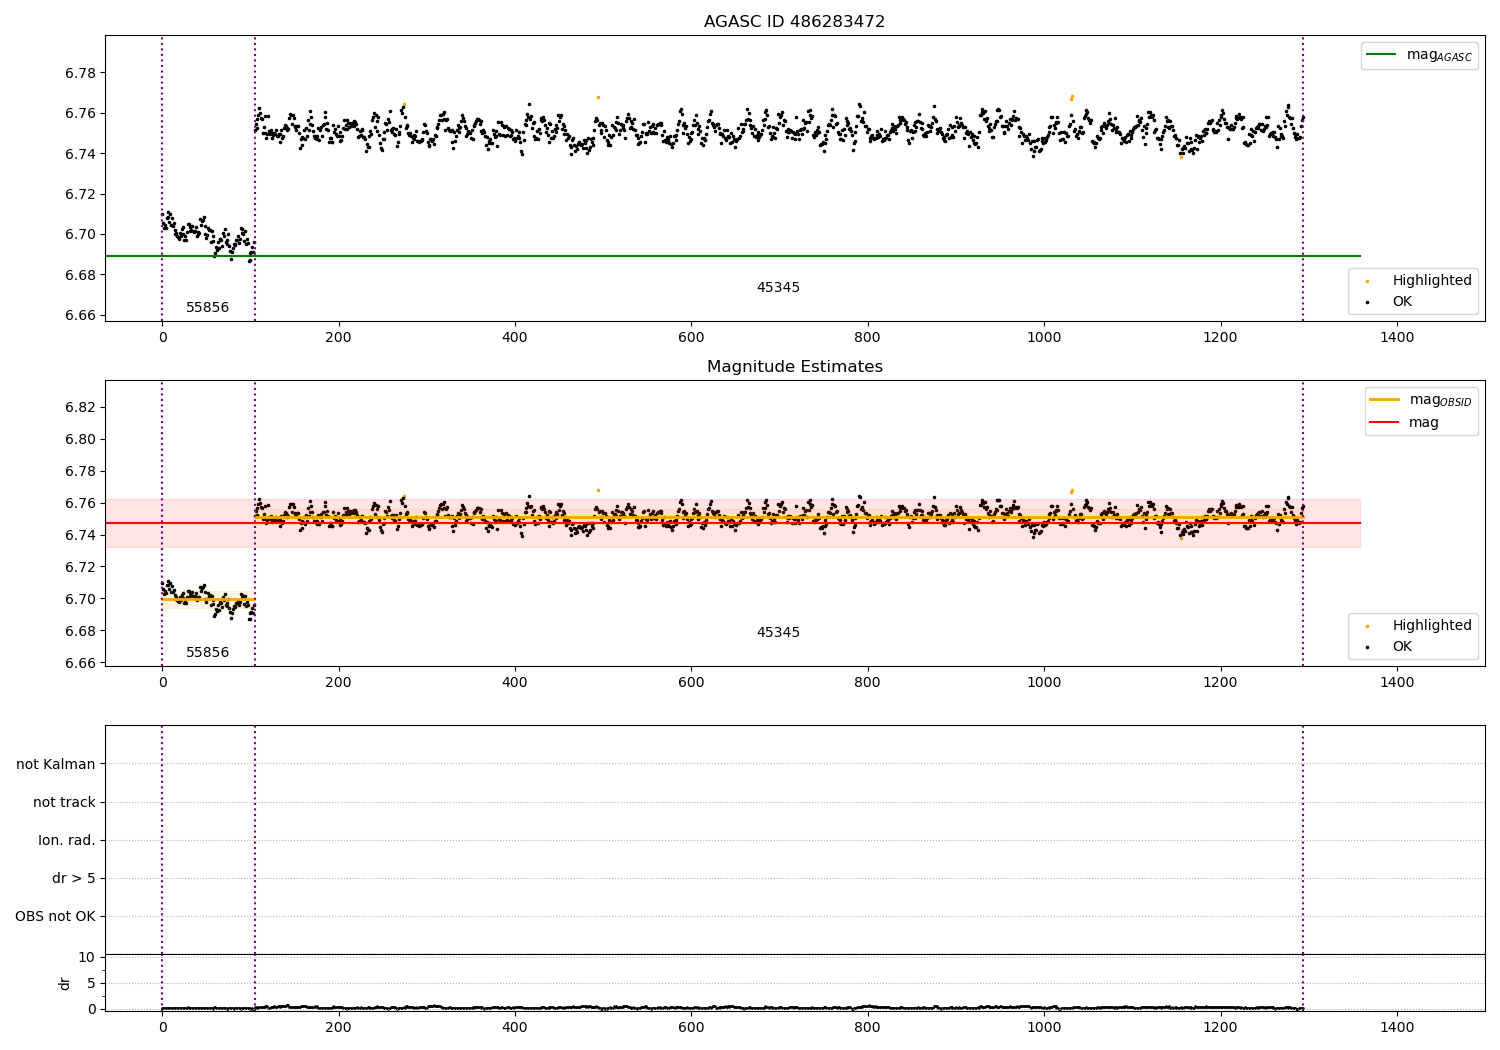Image resolution: width=1500 pixels, height=1050 pixels.
Task: Select the Ion. rad. axis label
Action: (x=67, y=841)
